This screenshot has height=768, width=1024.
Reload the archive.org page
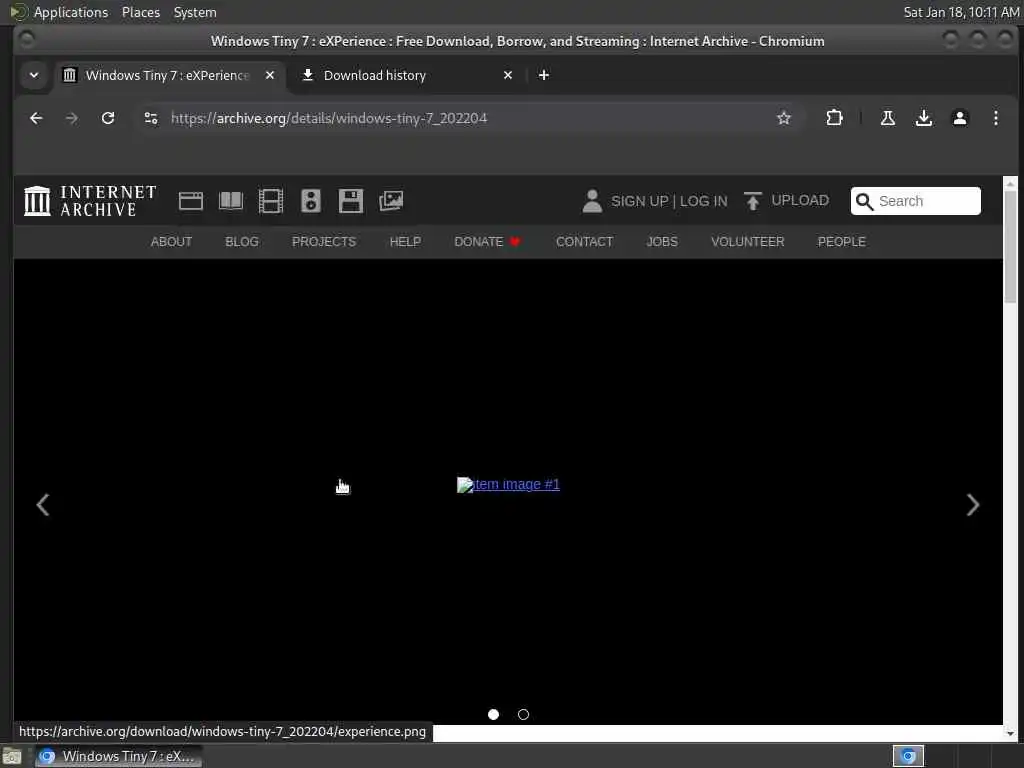108,118
